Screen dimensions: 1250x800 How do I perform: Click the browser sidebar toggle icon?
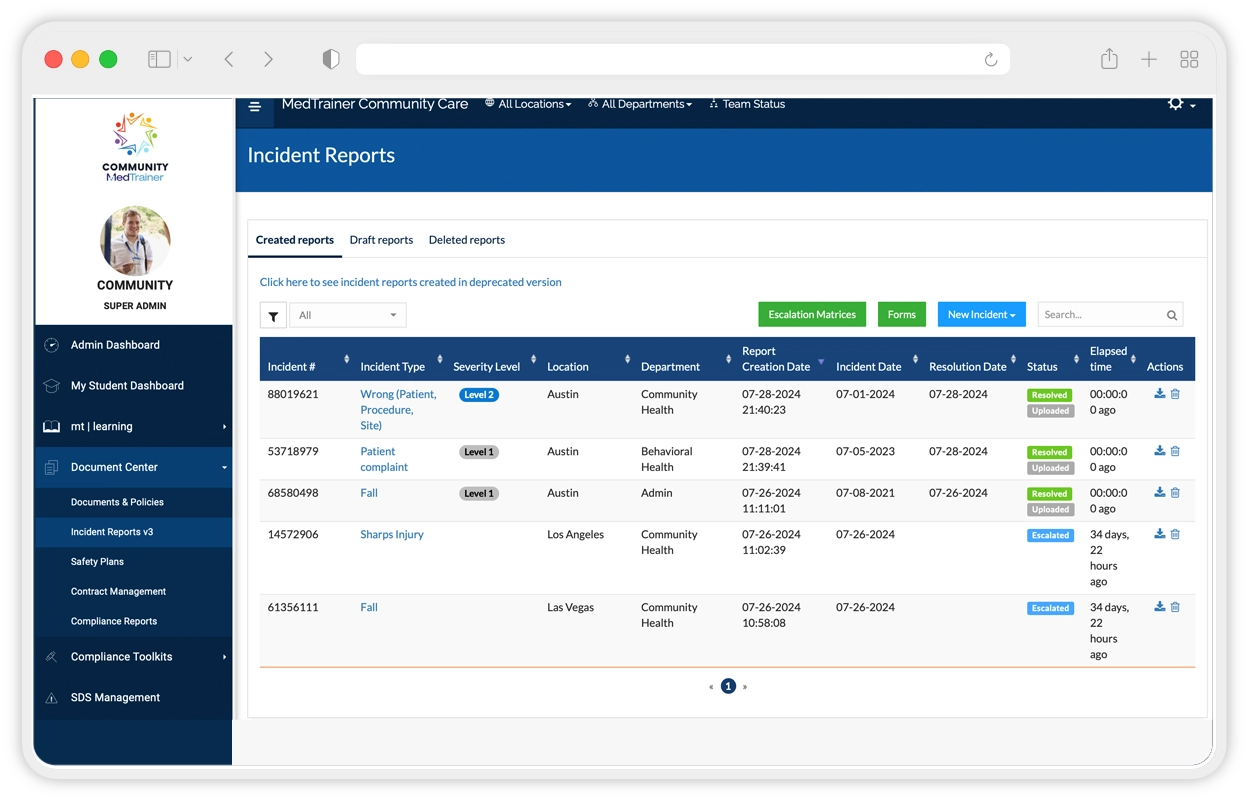click(x=159, y=59)
